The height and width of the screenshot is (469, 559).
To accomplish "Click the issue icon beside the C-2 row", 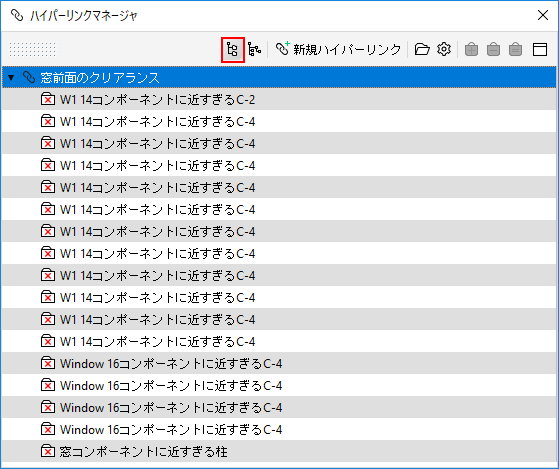I will 48,99.
